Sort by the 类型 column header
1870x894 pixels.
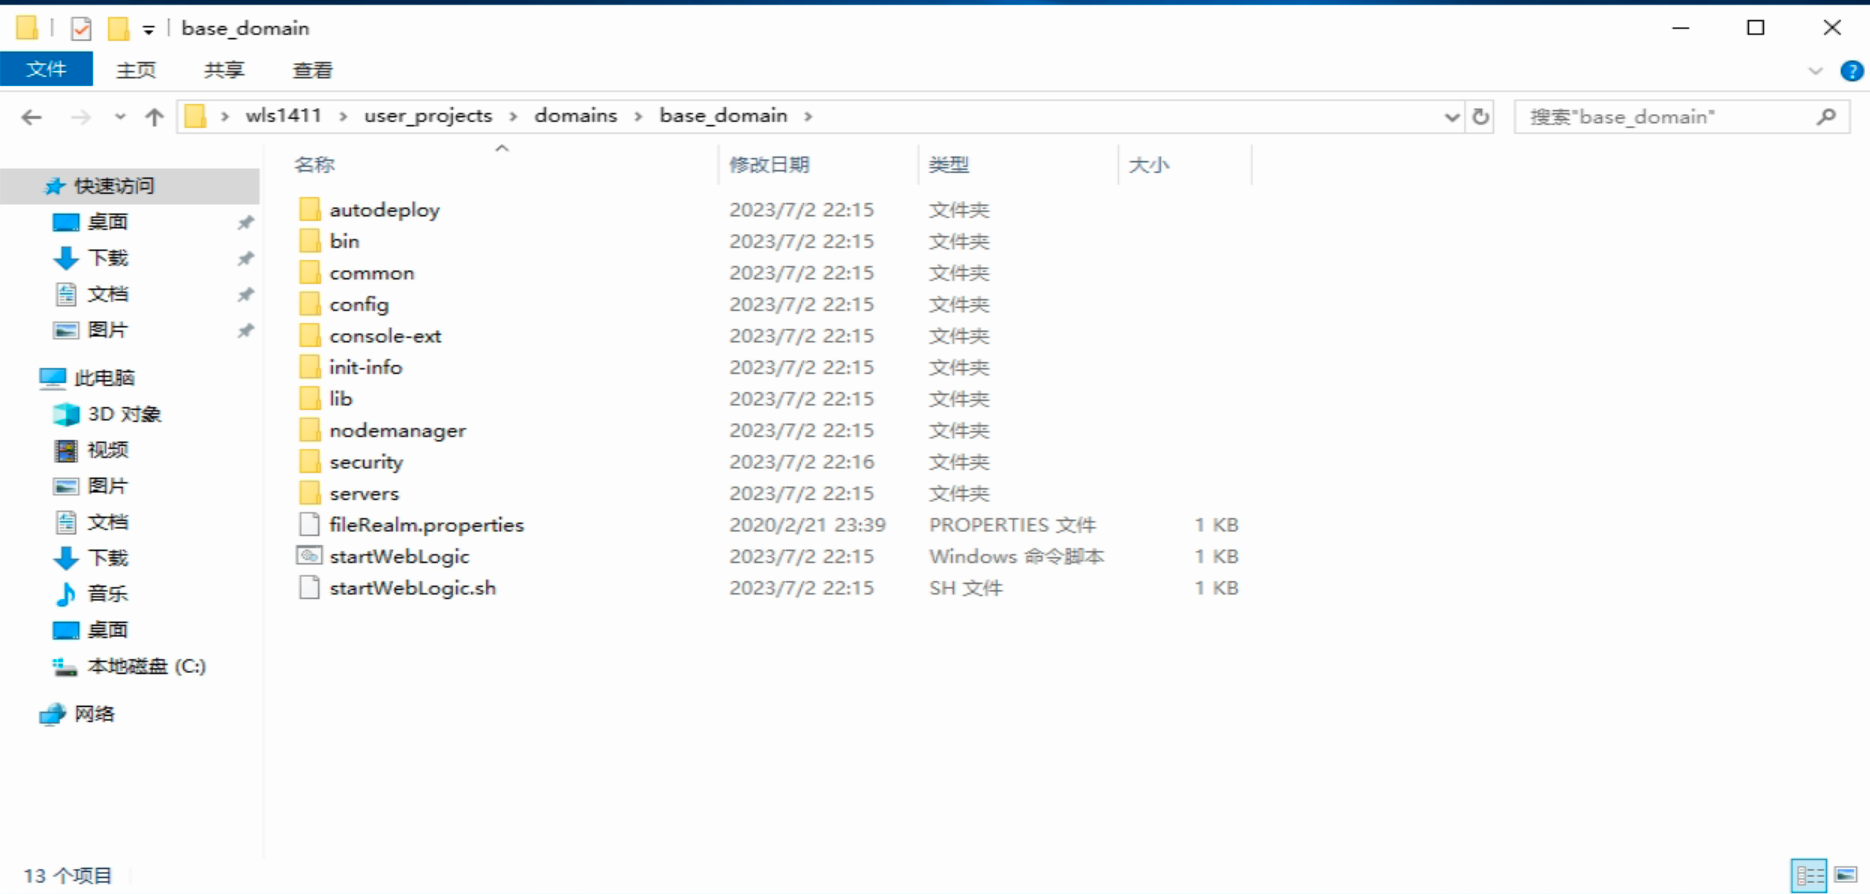(x=948, y=165)
